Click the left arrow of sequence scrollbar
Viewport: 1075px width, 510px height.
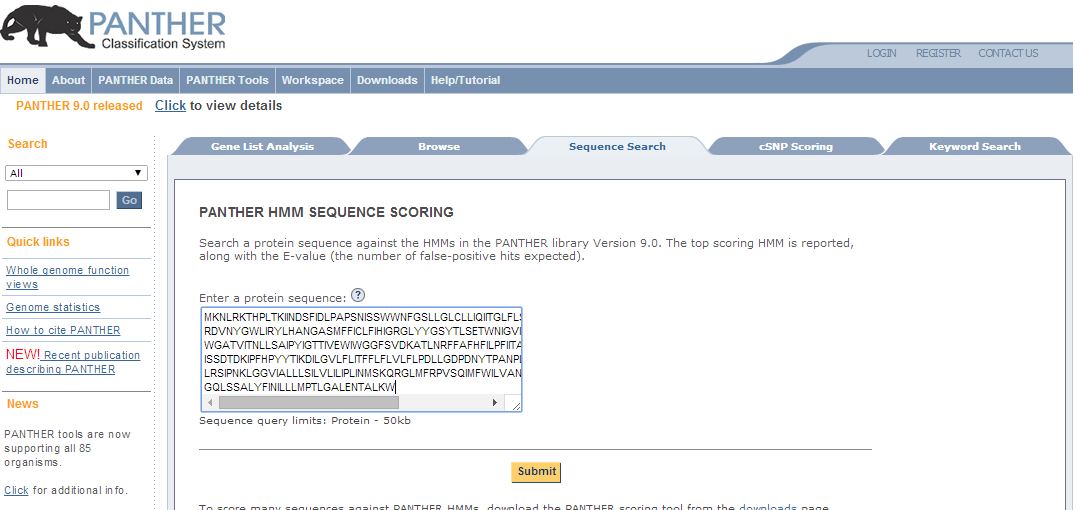pyautogui.click(x=210, y=402)
